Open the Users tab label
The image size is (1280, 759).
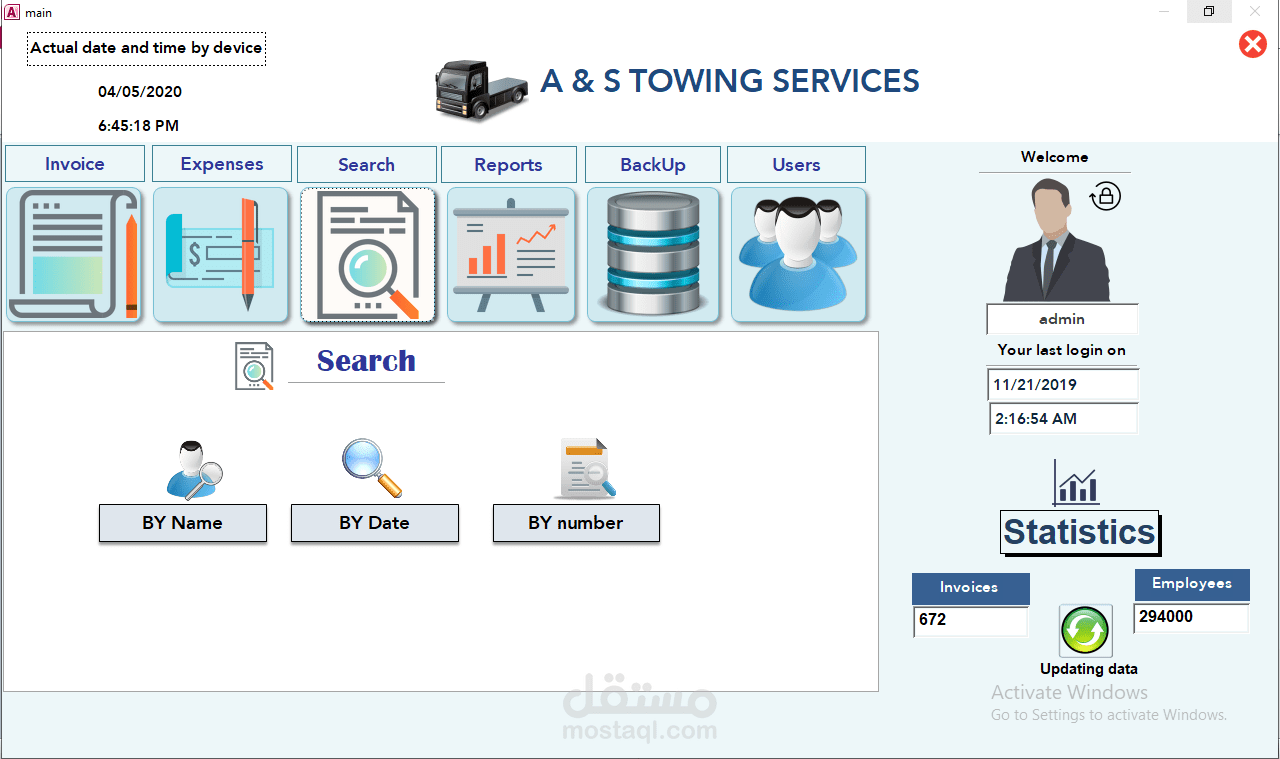[x=796, y=165]
